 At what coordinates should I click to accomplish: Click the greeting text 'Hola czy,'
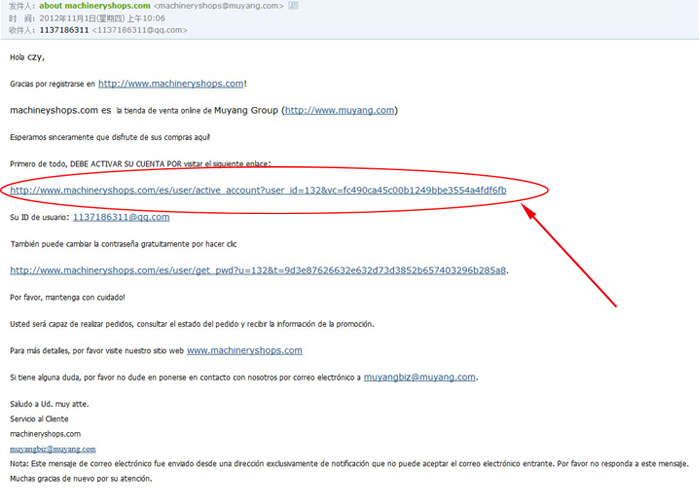[27, 57]
